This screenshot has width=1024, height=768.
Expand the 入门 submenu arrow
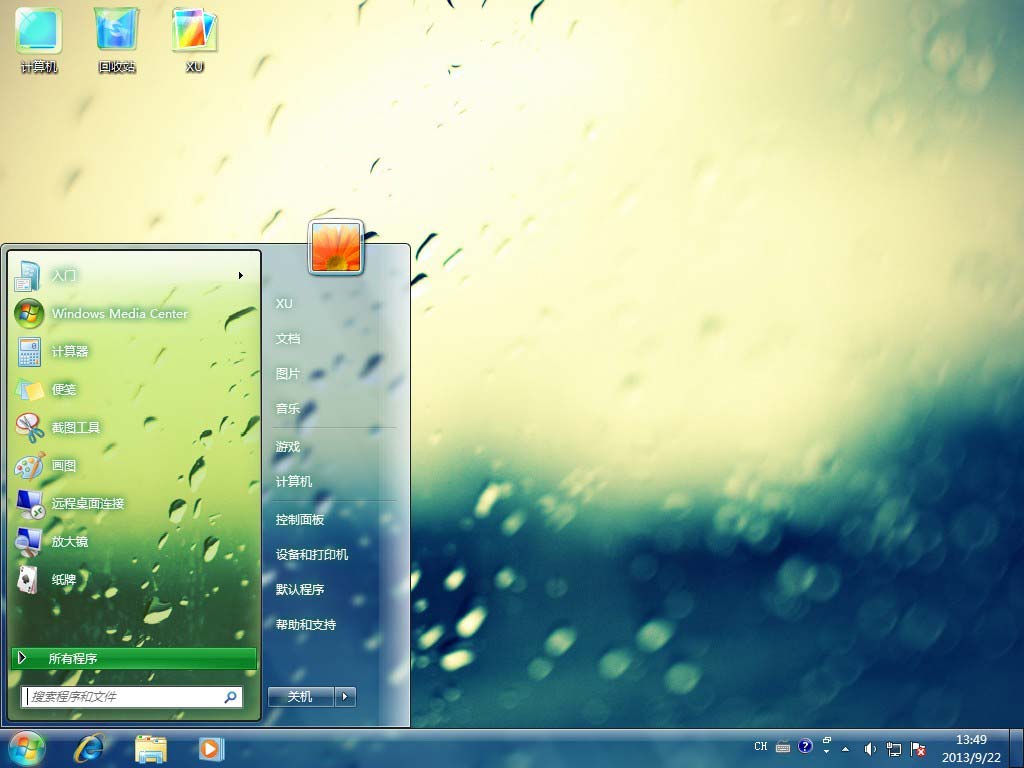click(x=241, y=276)
